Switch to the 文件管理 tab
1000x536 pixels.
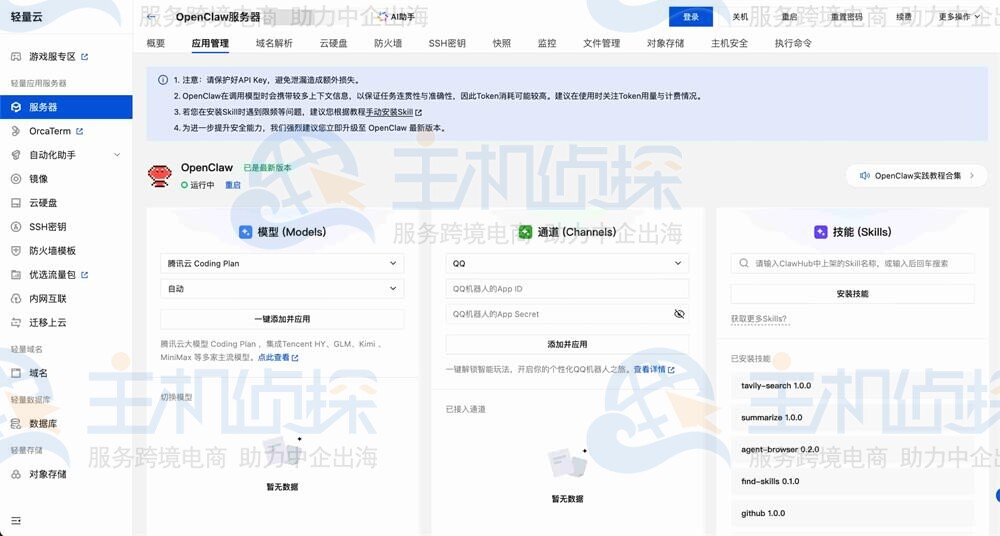[601, 43]
